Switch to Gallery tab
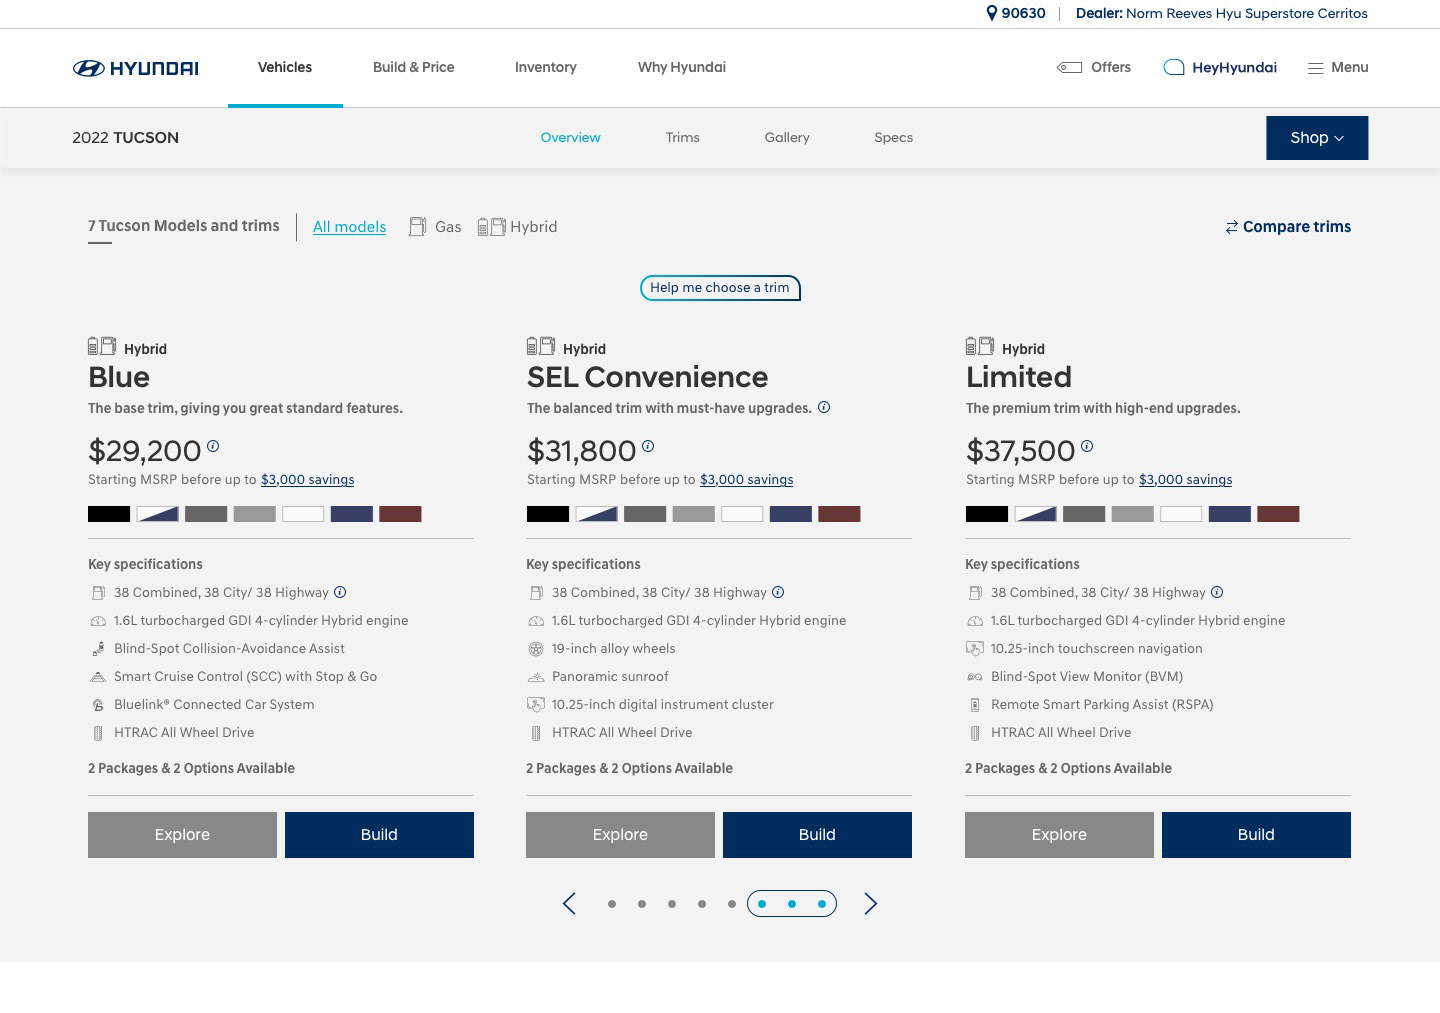This screenshot has height=1013, width=1440. click(787, 138)
